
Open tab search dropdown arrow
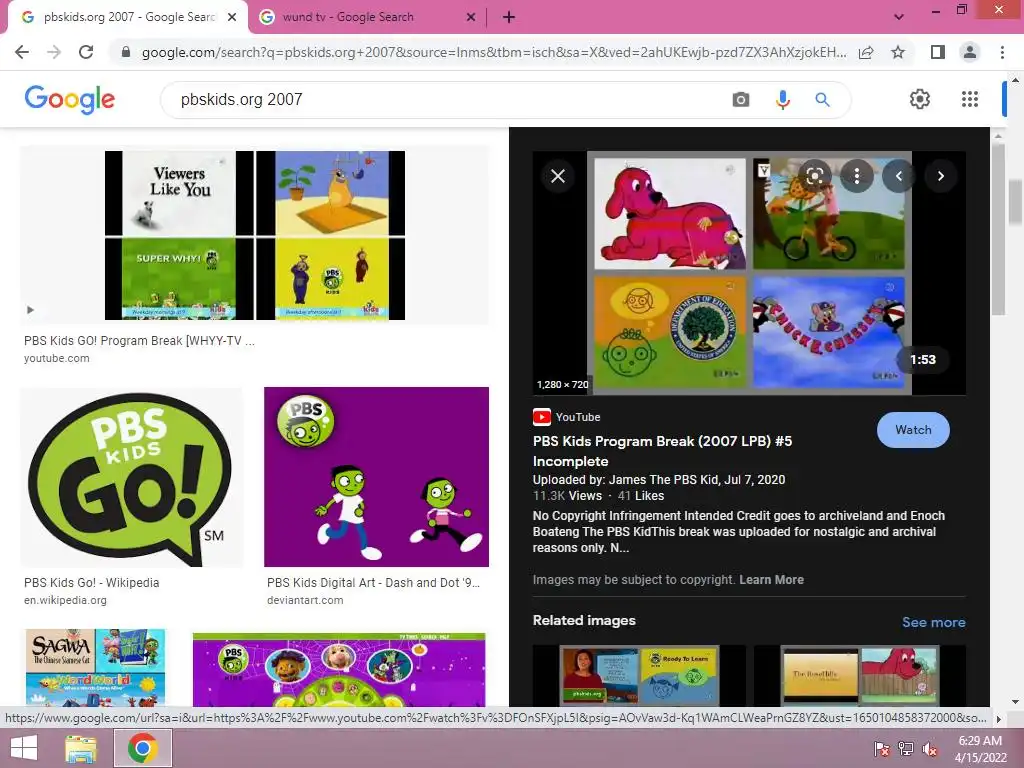coord(899,18)
